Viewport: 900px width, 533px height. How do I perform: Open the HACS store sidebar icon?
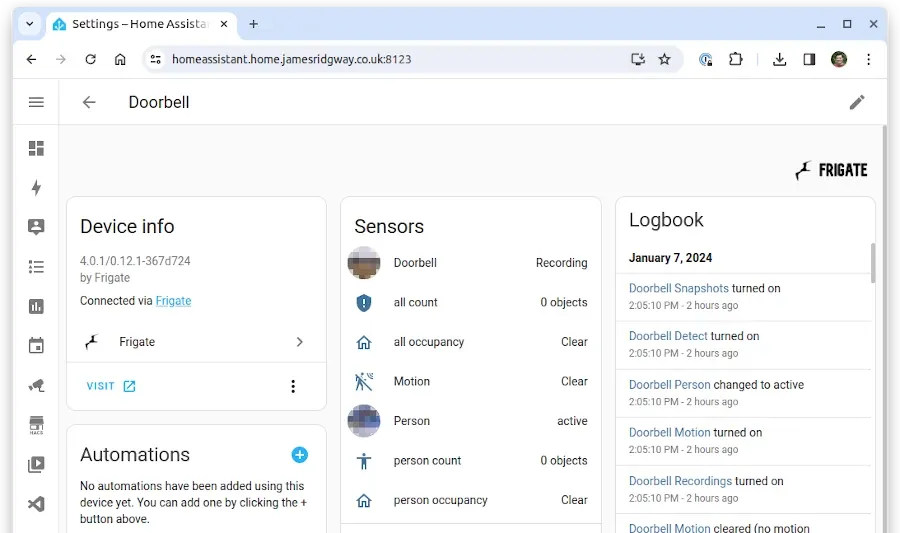(x=36, y=425)
